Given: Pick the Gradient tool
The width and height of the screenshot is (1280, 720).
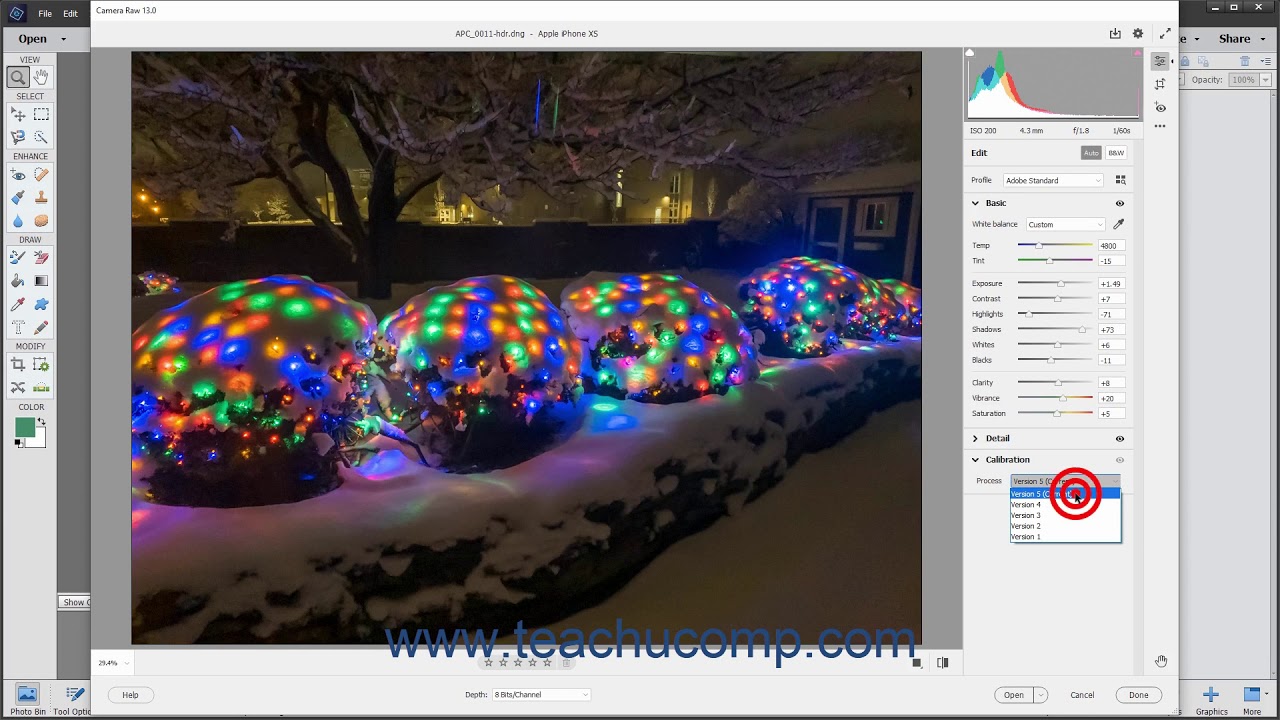Looking at the screenshot, I should [x=41, y=281].
